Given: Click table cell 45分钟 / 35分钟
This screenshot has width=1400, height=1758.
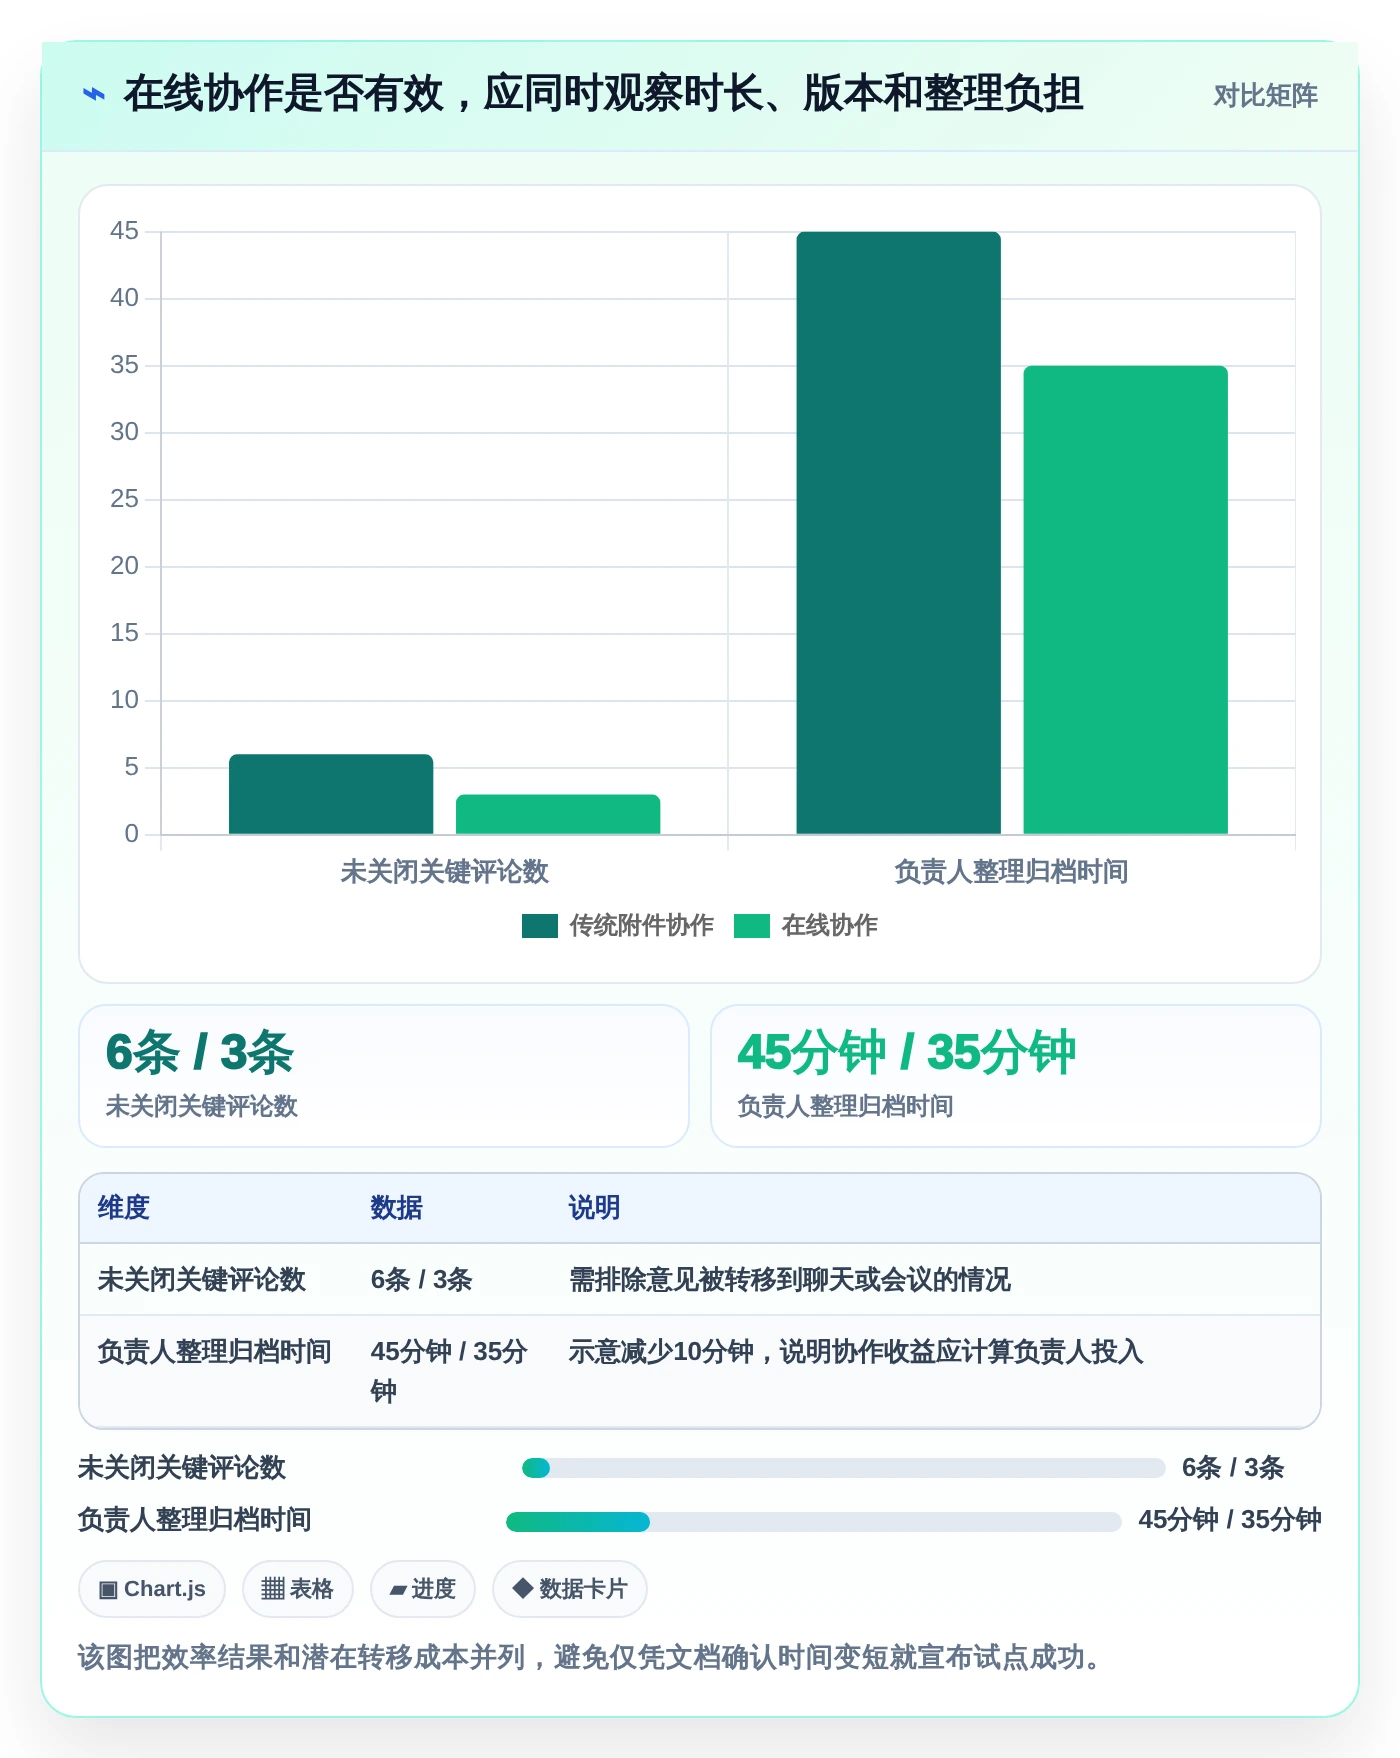Looking at the screenshot, I should pyautogui.click(x=449, y=1371).
